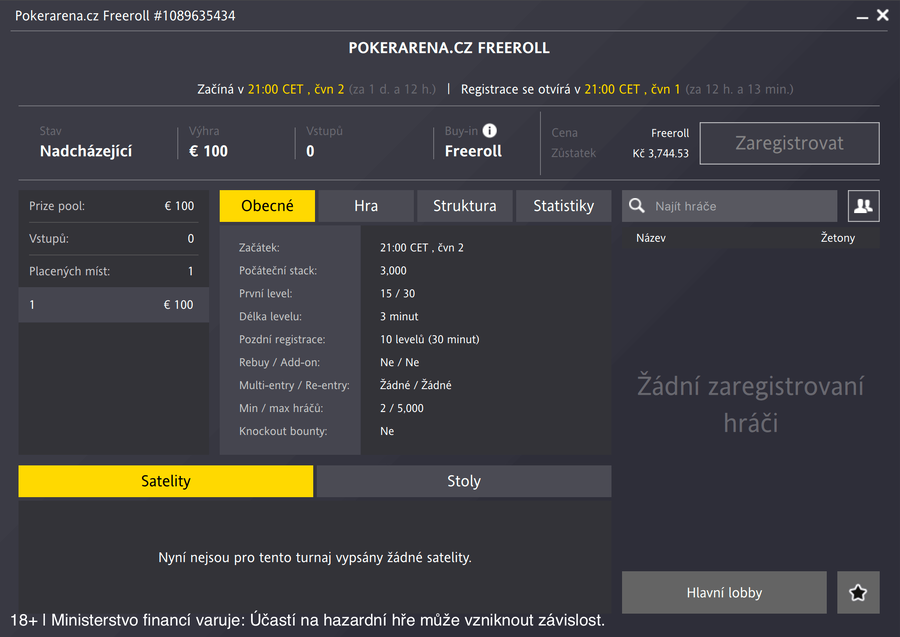Open the Hra tab
The height and width of the screenshot is (637, 900).
(x=366, y=206)
